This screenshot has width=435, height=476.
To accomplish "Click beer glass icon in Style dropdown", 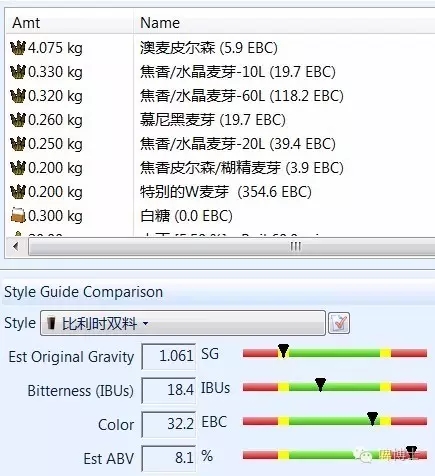I will pos(51,323).
